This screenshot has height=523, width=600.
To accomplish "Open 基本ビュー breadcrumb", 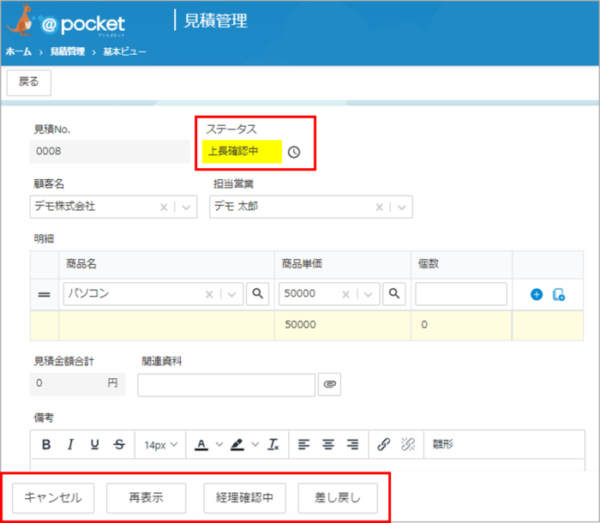I will coord(124,52).
